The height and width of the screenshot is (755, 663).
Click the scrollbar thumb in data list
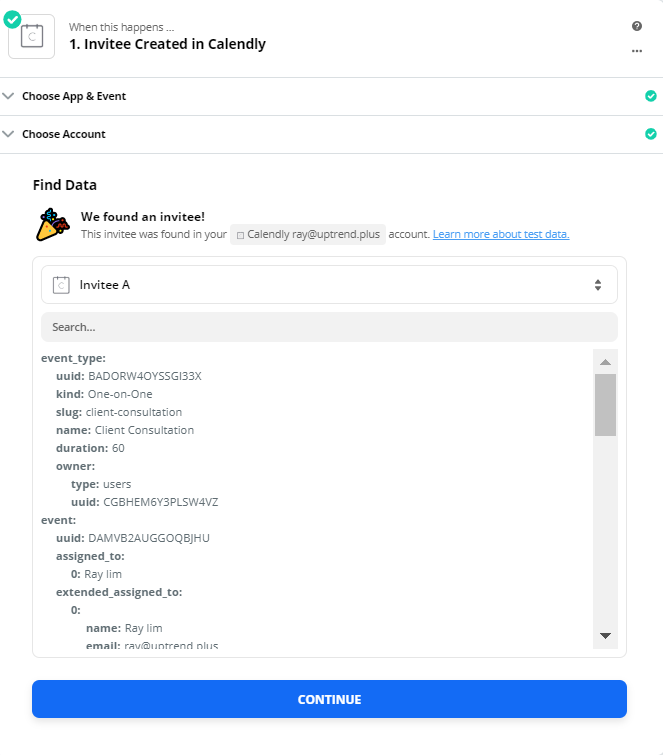[x=605, y=405]
